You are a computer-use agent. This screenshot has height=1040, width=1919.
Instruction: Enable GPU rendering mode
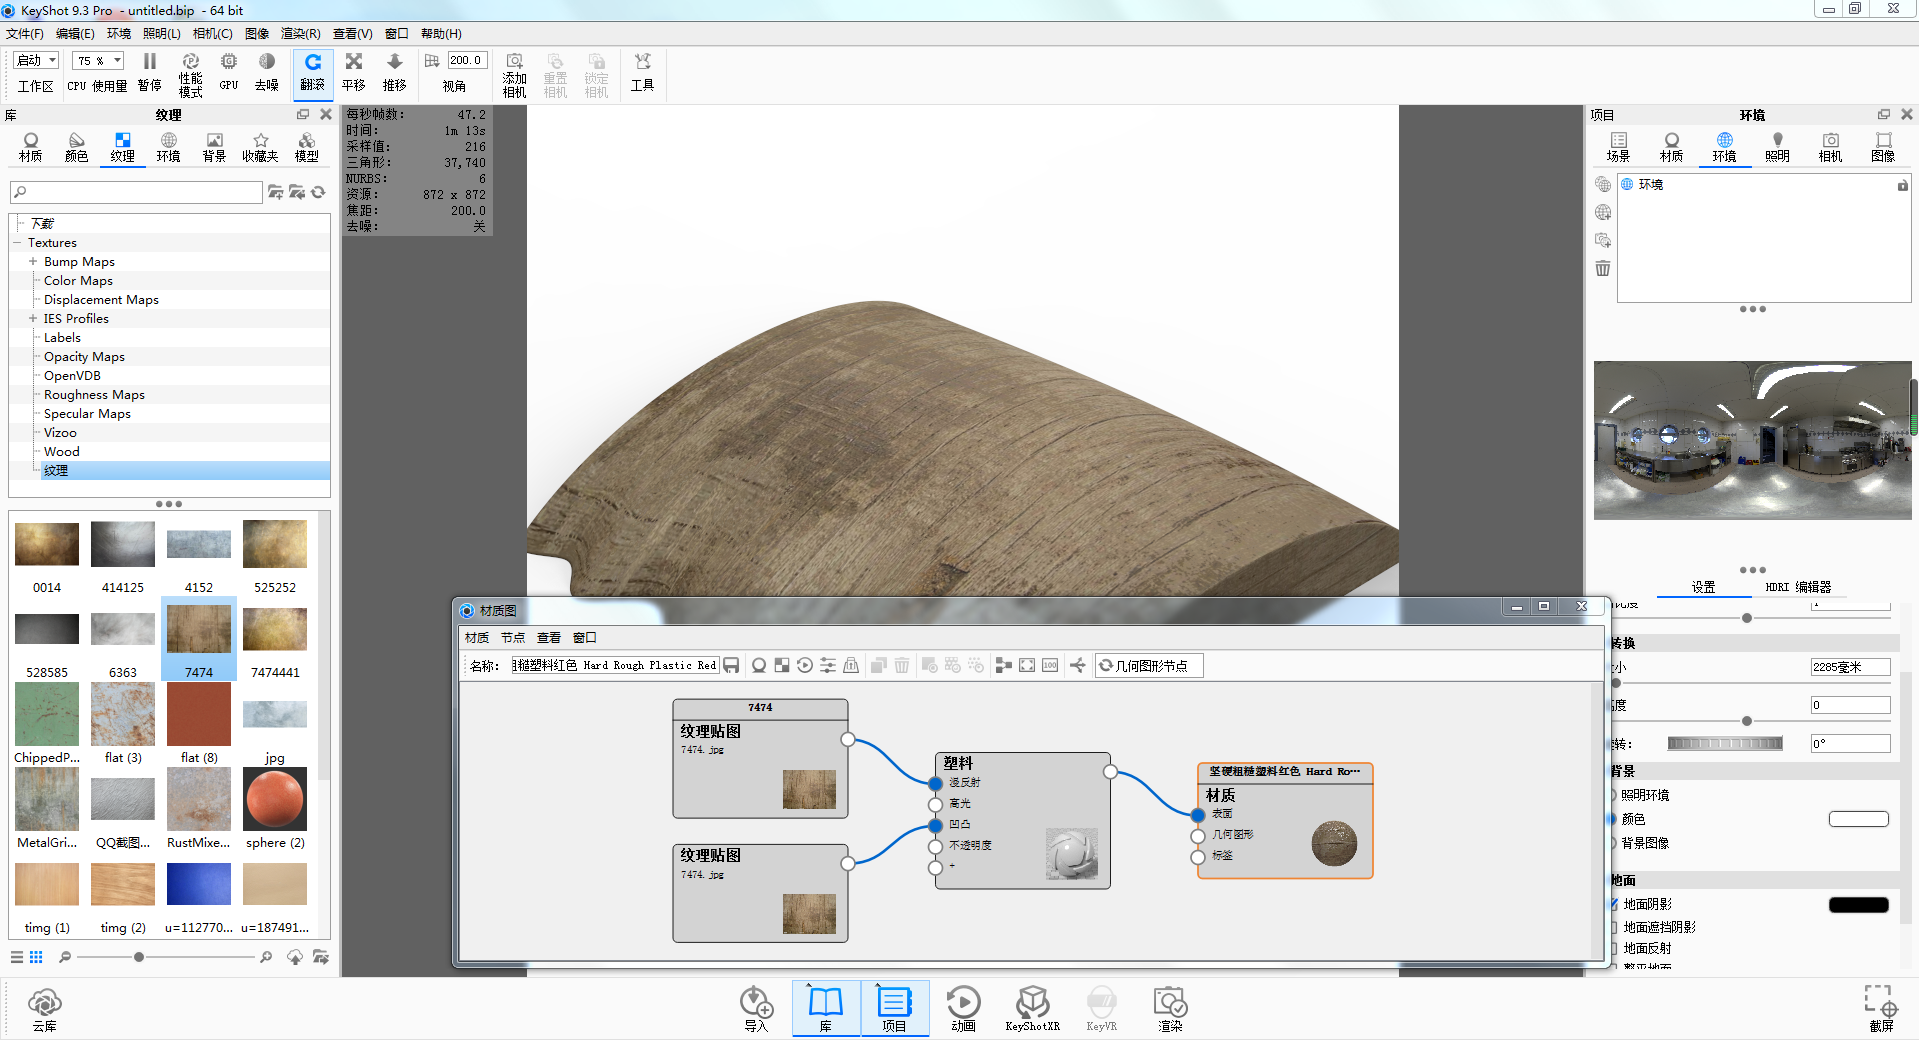(229, 73)
